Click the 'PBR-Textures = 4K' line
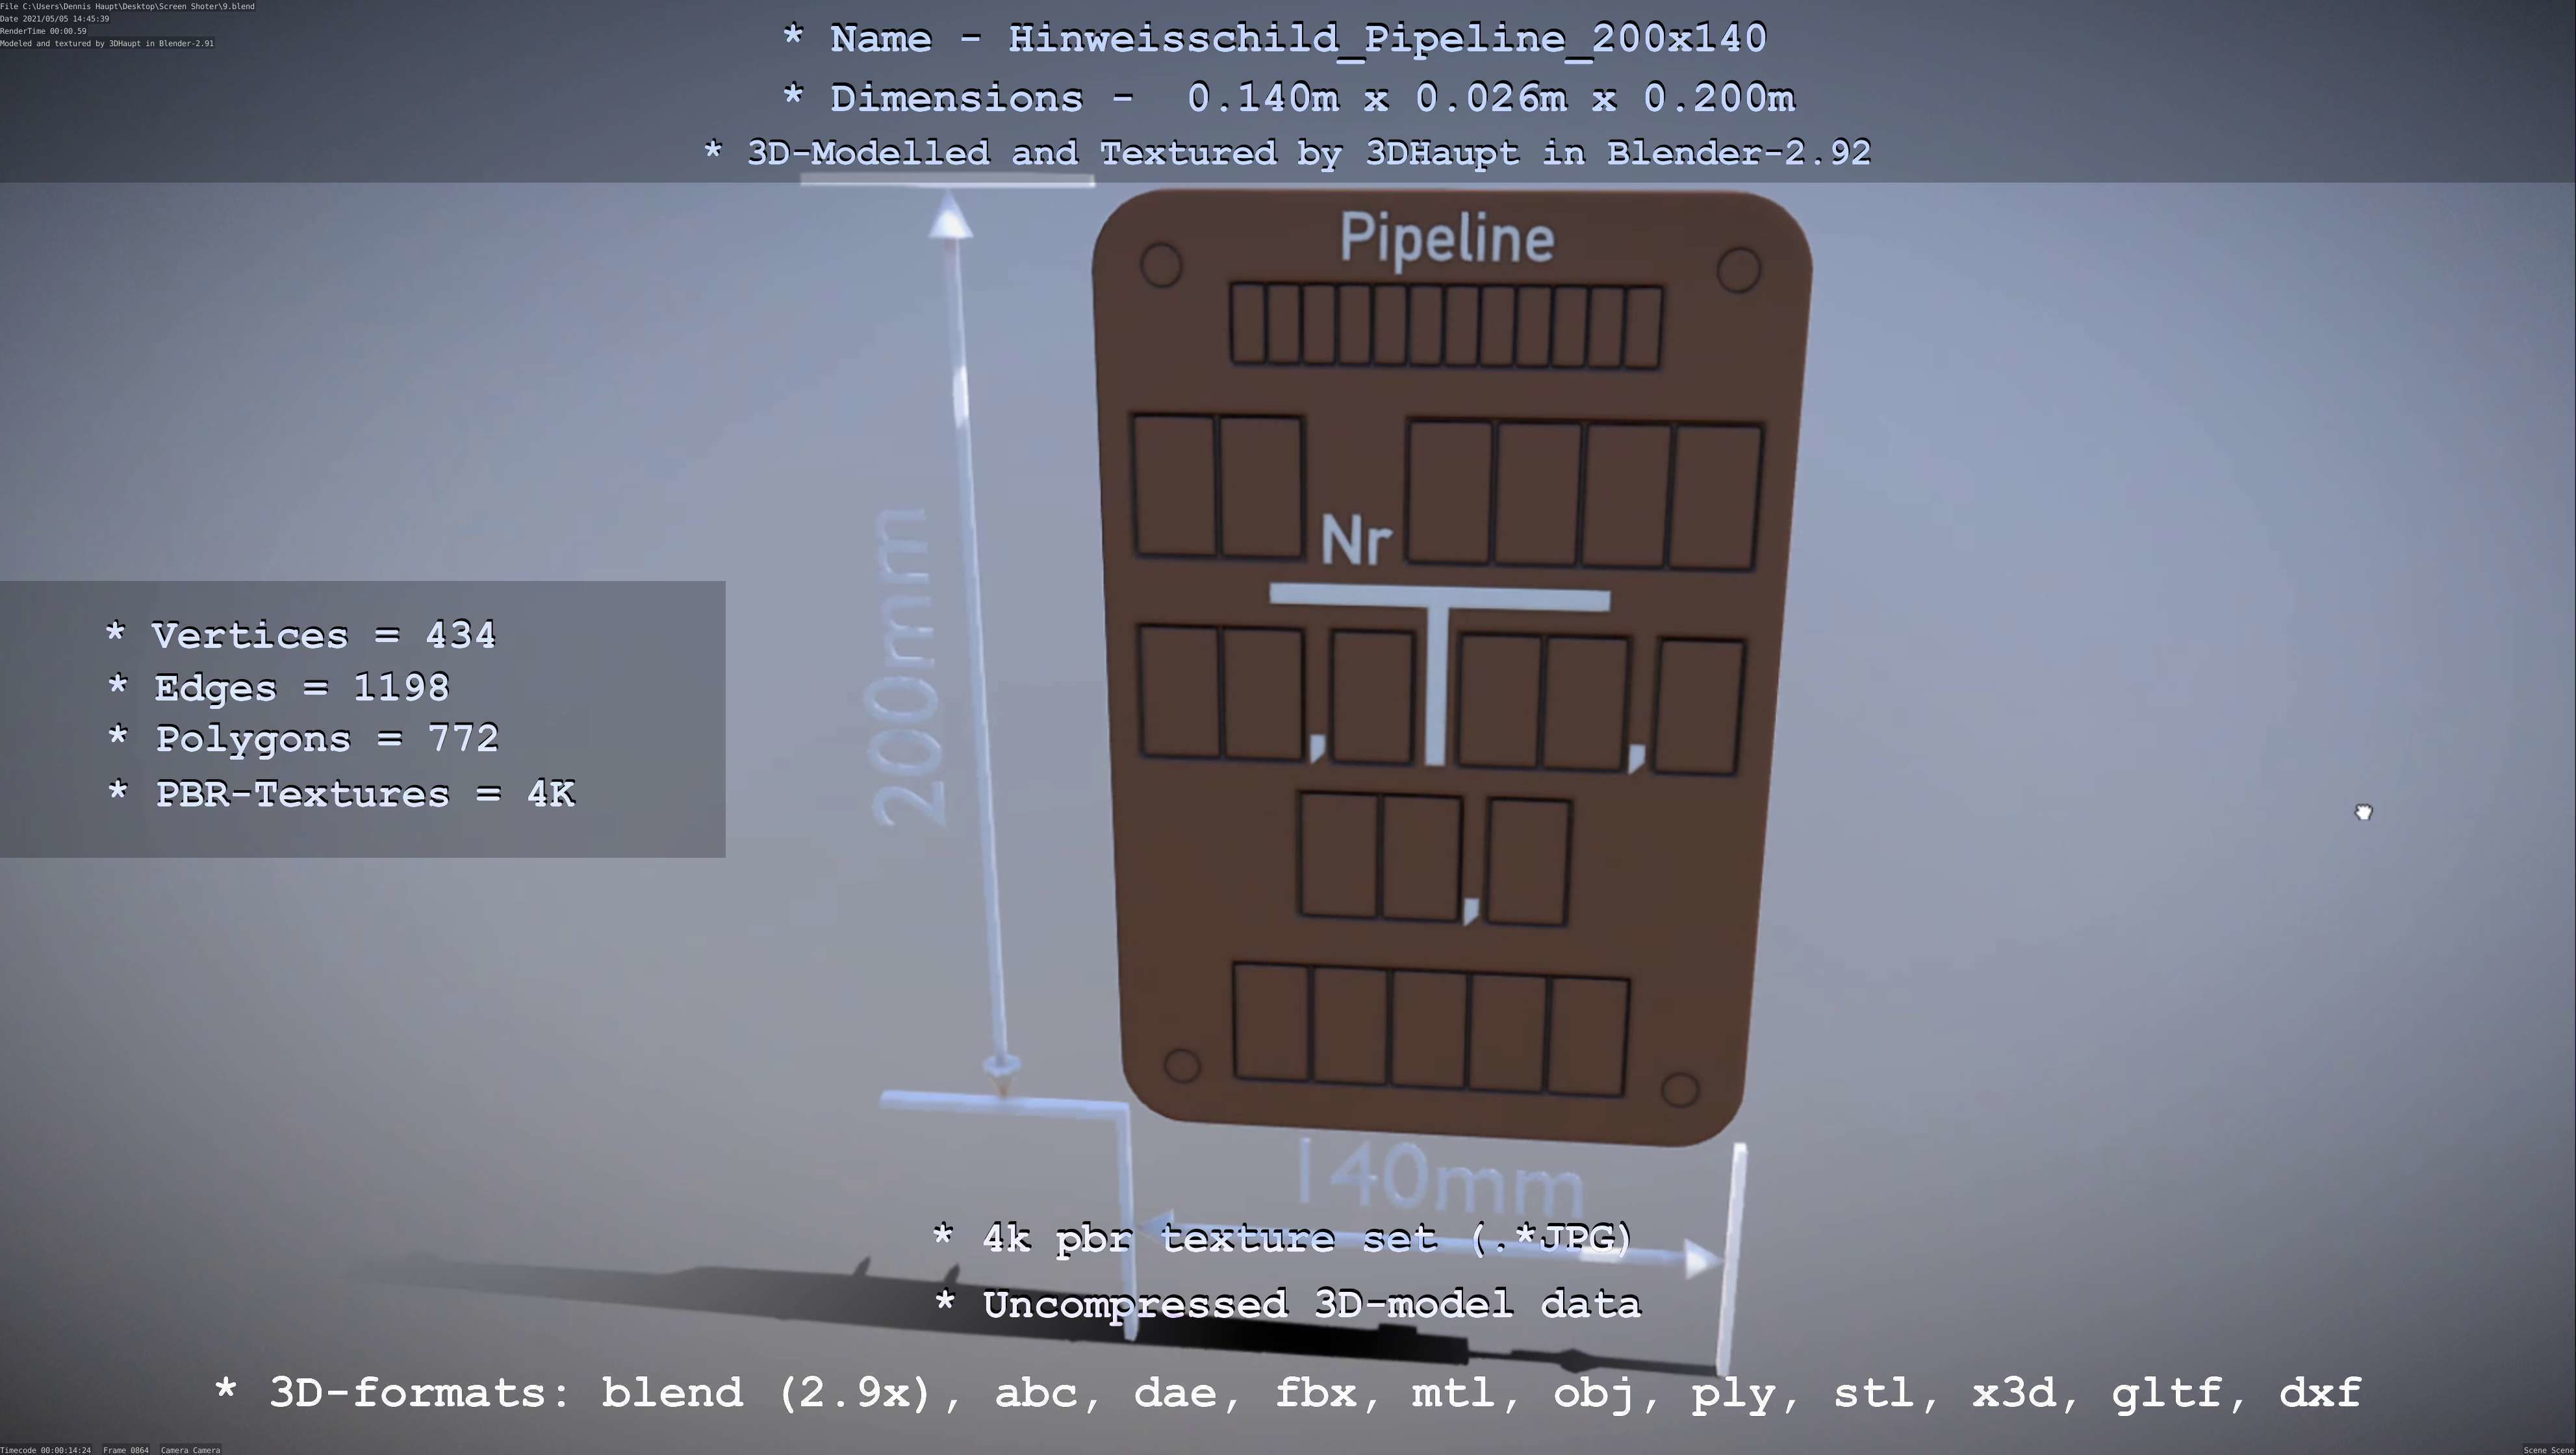The image size is (2576, 1455). (x=341, y=794)
